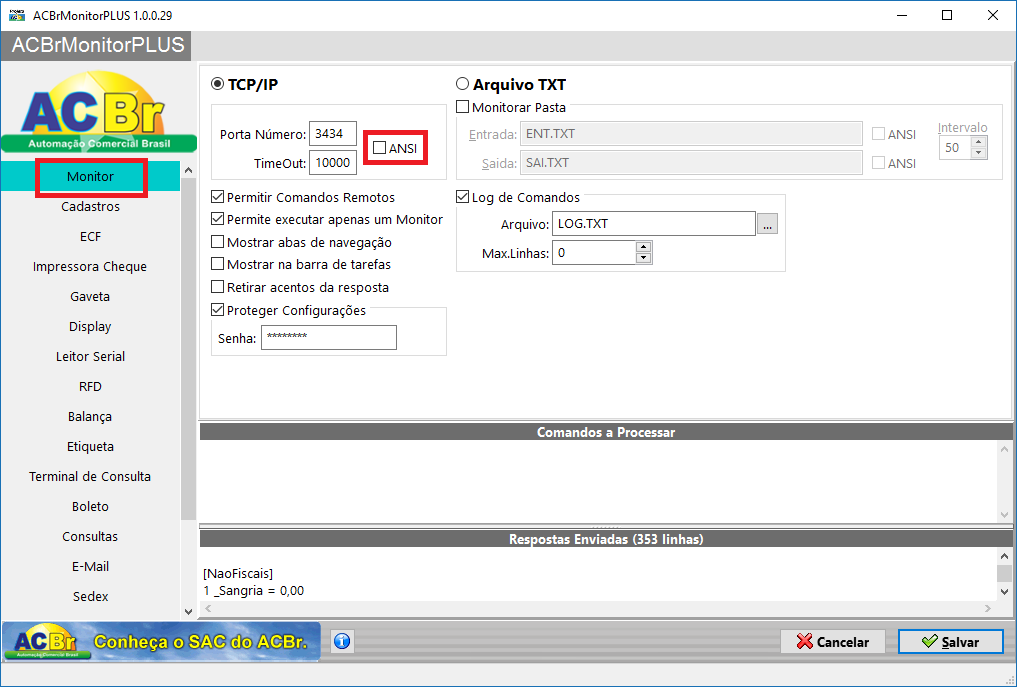Image resolution: width=1017 pixels, height=687 pixels.
Task: Switch to Consultas settings
Action: [x=90, y=536]
